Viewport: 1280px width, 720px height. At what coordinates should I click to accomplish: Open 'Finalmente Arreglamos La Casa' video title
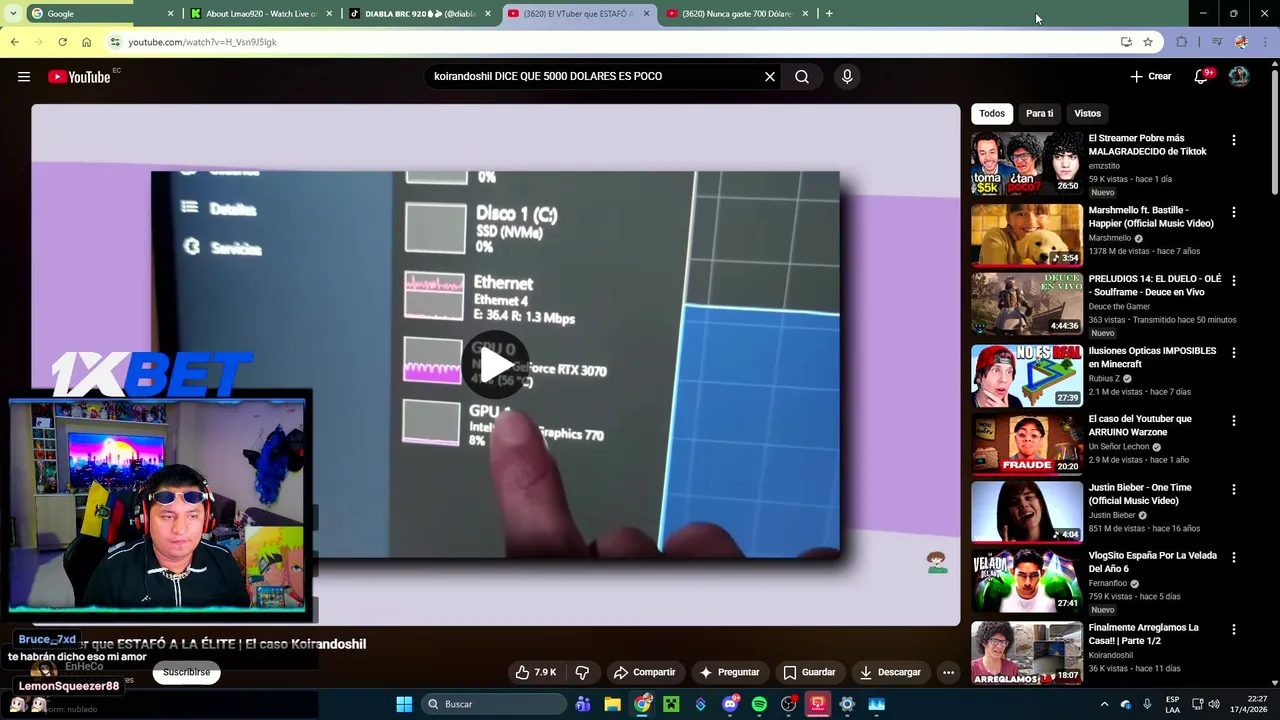[x=1144, y=634]
